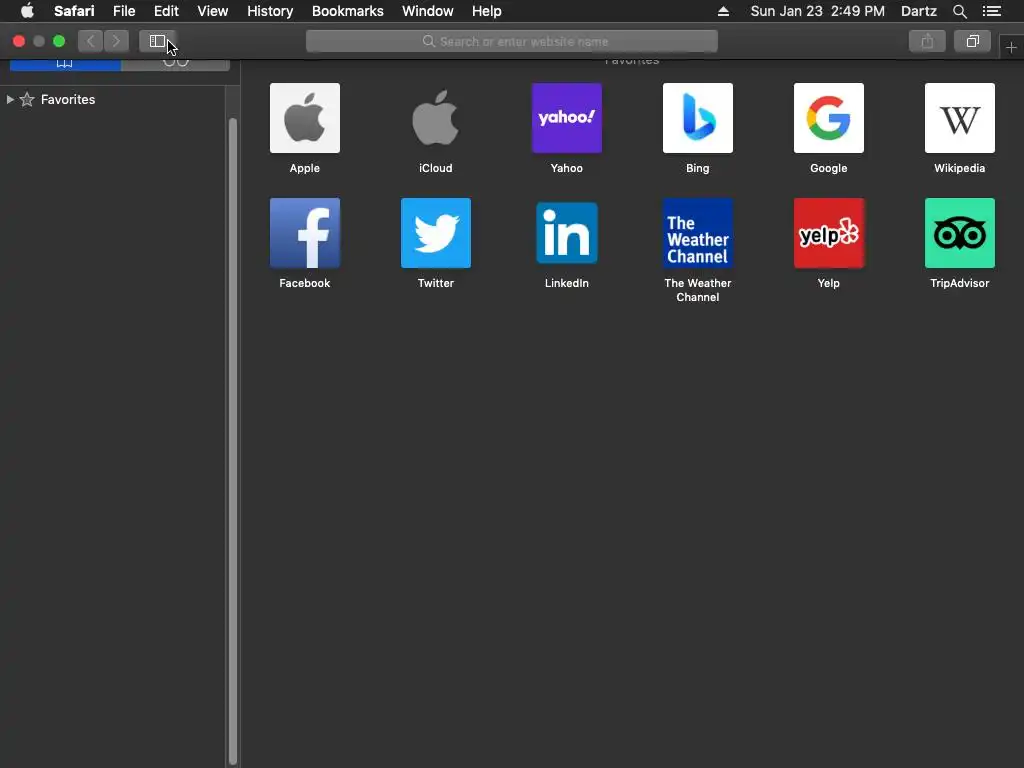Click the date and time in menu bar

[x=817, y=11]
